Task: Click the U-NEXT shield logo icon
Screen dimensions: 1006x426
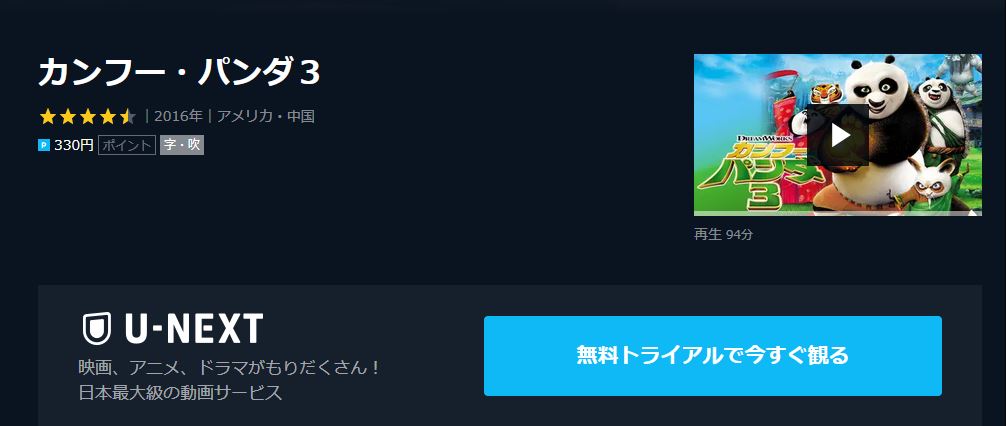Action: pyautogui.click(x=96, y=328)
